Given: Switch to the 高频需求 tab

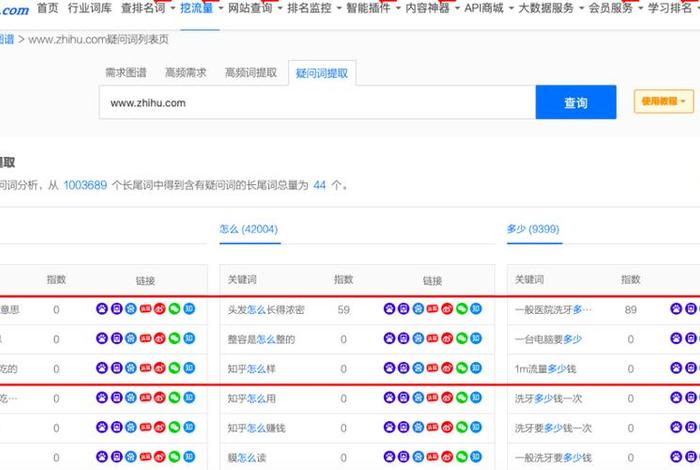Looking at the screenshot, I should pyautogui.click(x=186, y=72).
